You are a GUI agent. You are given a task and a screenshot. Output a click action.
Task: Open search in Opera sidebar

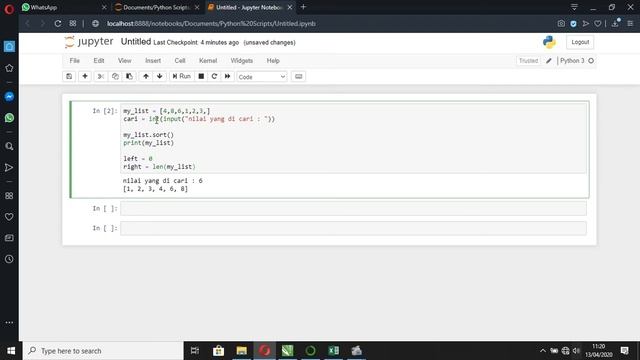[9, 146]
